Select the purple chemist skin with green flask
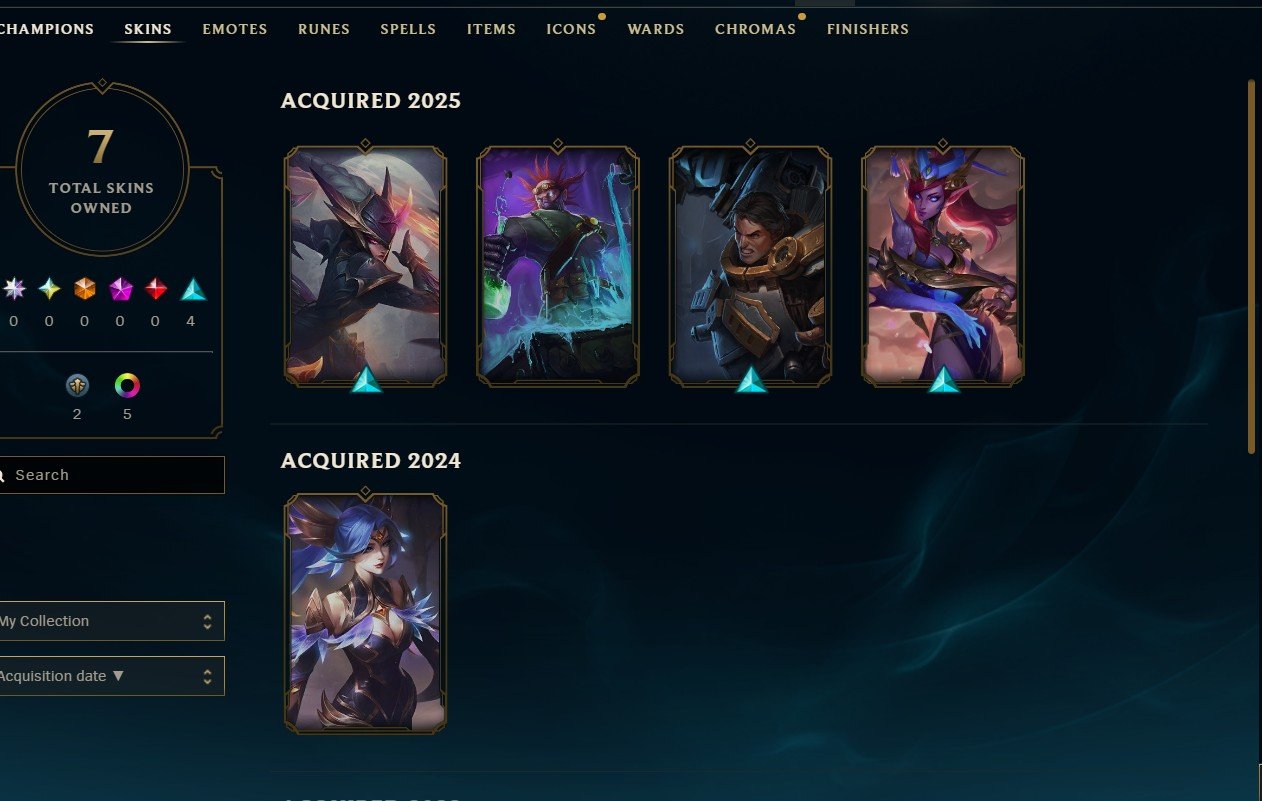Viewport: 1262px width, 801px height. 557,266
